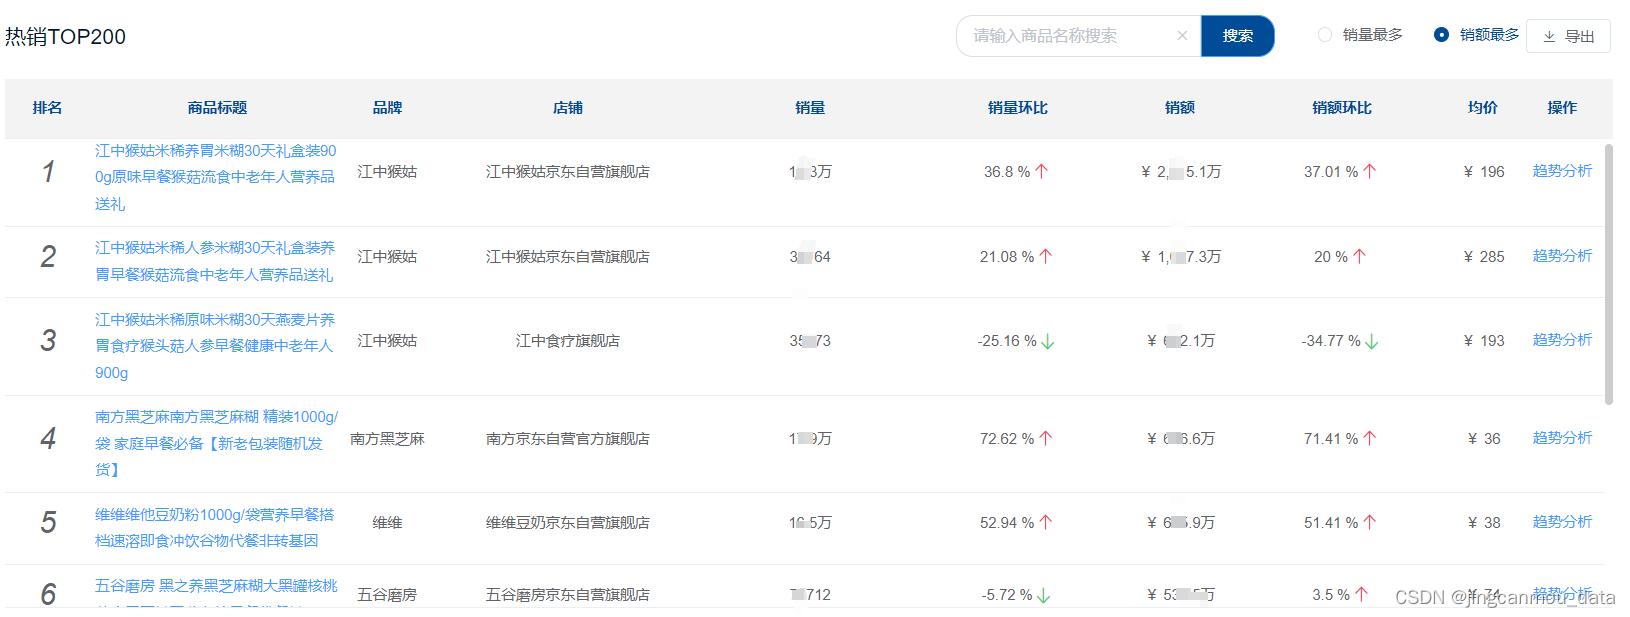Viewport: 1630px width, 617px height.
Task: Open 趋势分析 for rank 1 product
Action: (1562, 171)
